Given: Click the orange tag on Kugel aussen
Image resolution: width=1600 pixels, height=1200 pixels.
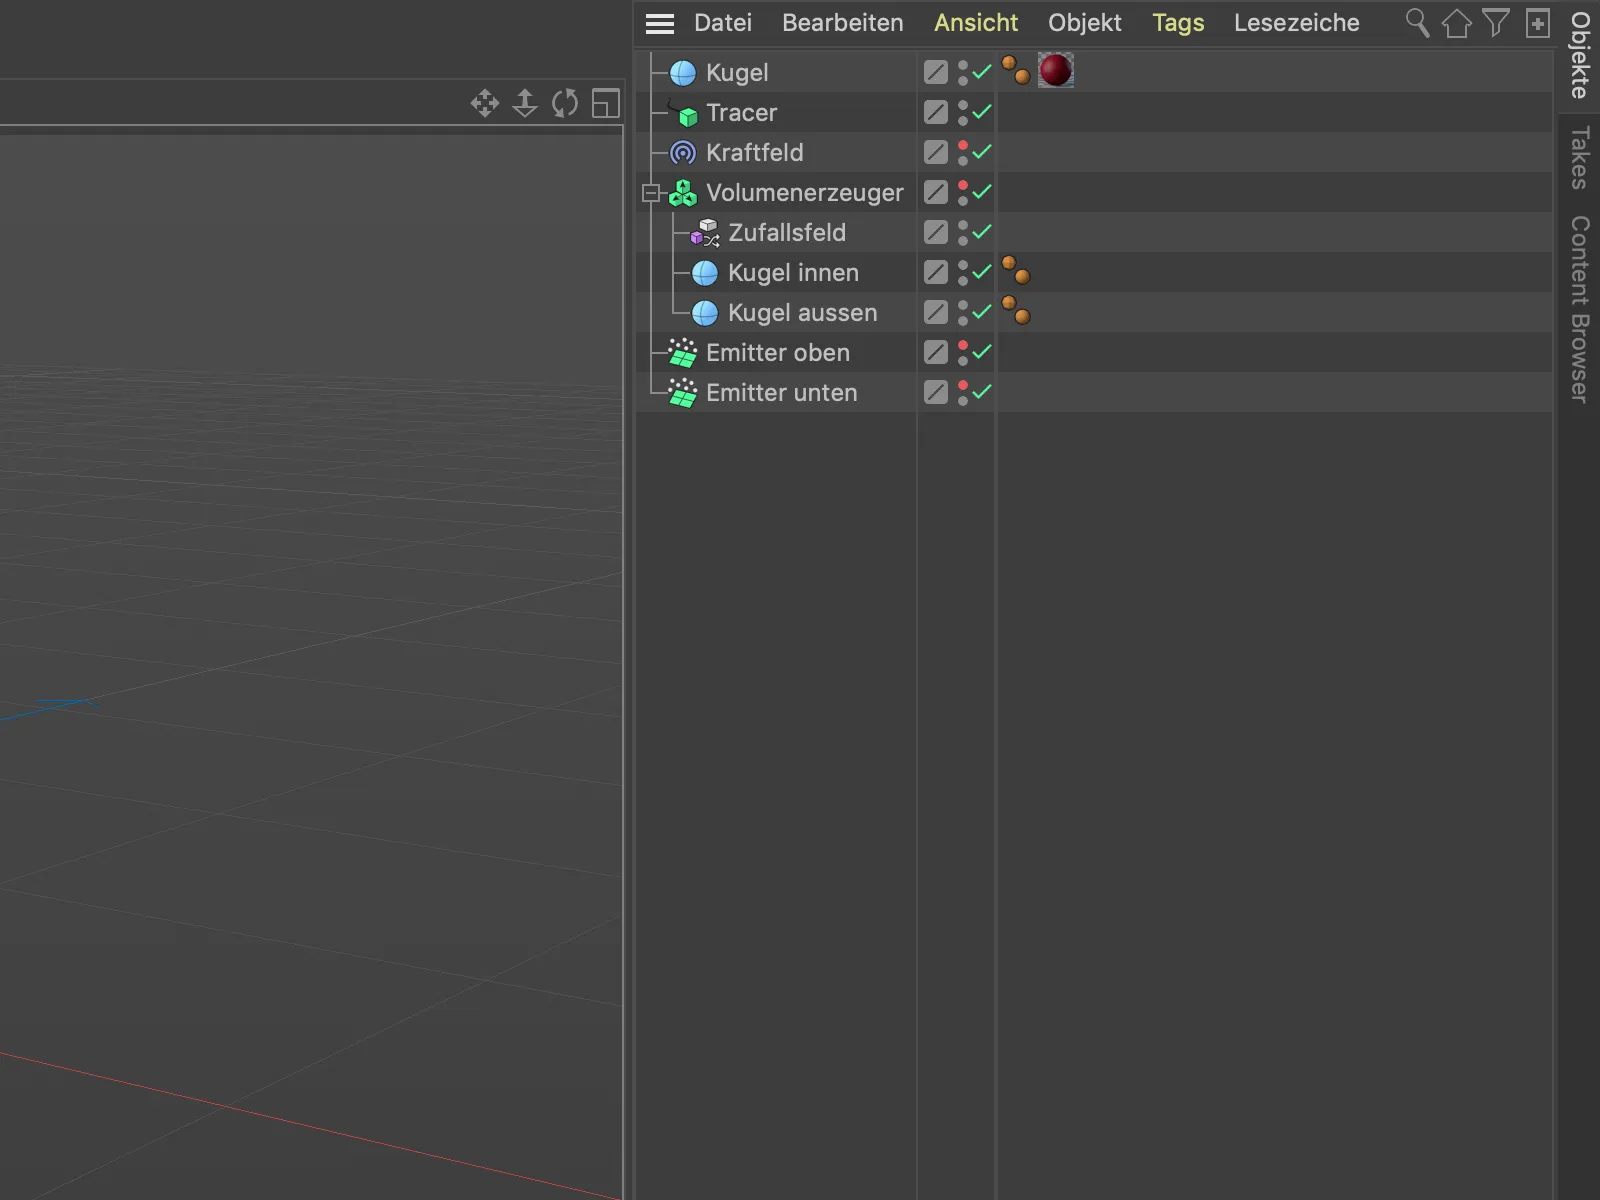Looking at the screenshot, I should [1016, 311].
